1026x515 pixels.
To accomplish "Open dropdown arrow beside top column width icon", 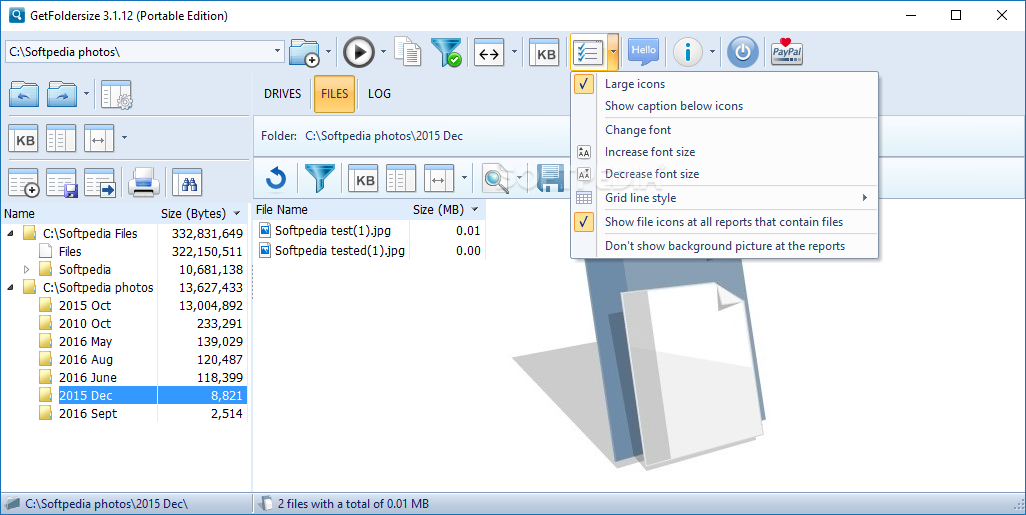I will (514, 52).
